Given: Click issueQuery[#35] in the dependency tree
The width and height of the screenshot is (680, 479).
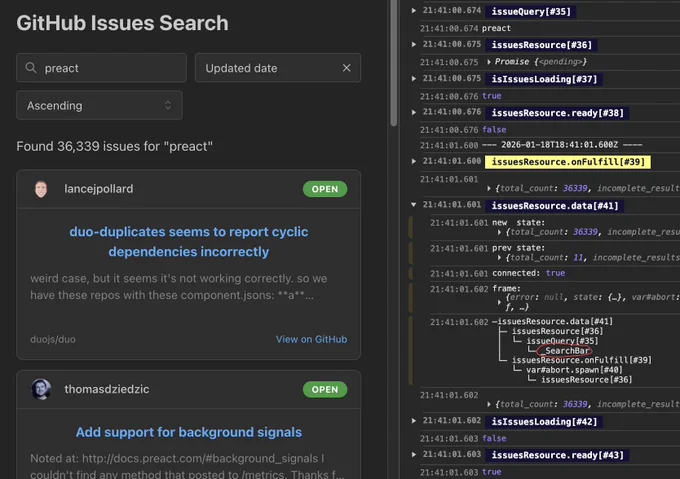Looking at the screenshot, I should 562,341.
